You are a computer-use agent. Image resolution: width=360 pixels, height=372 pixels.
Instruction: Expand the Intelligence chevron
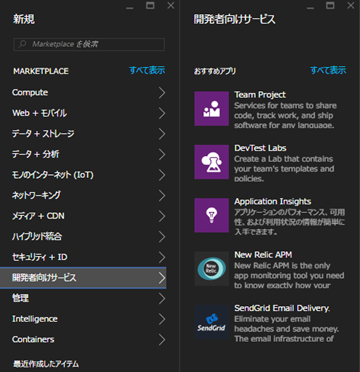pos(162,319)
